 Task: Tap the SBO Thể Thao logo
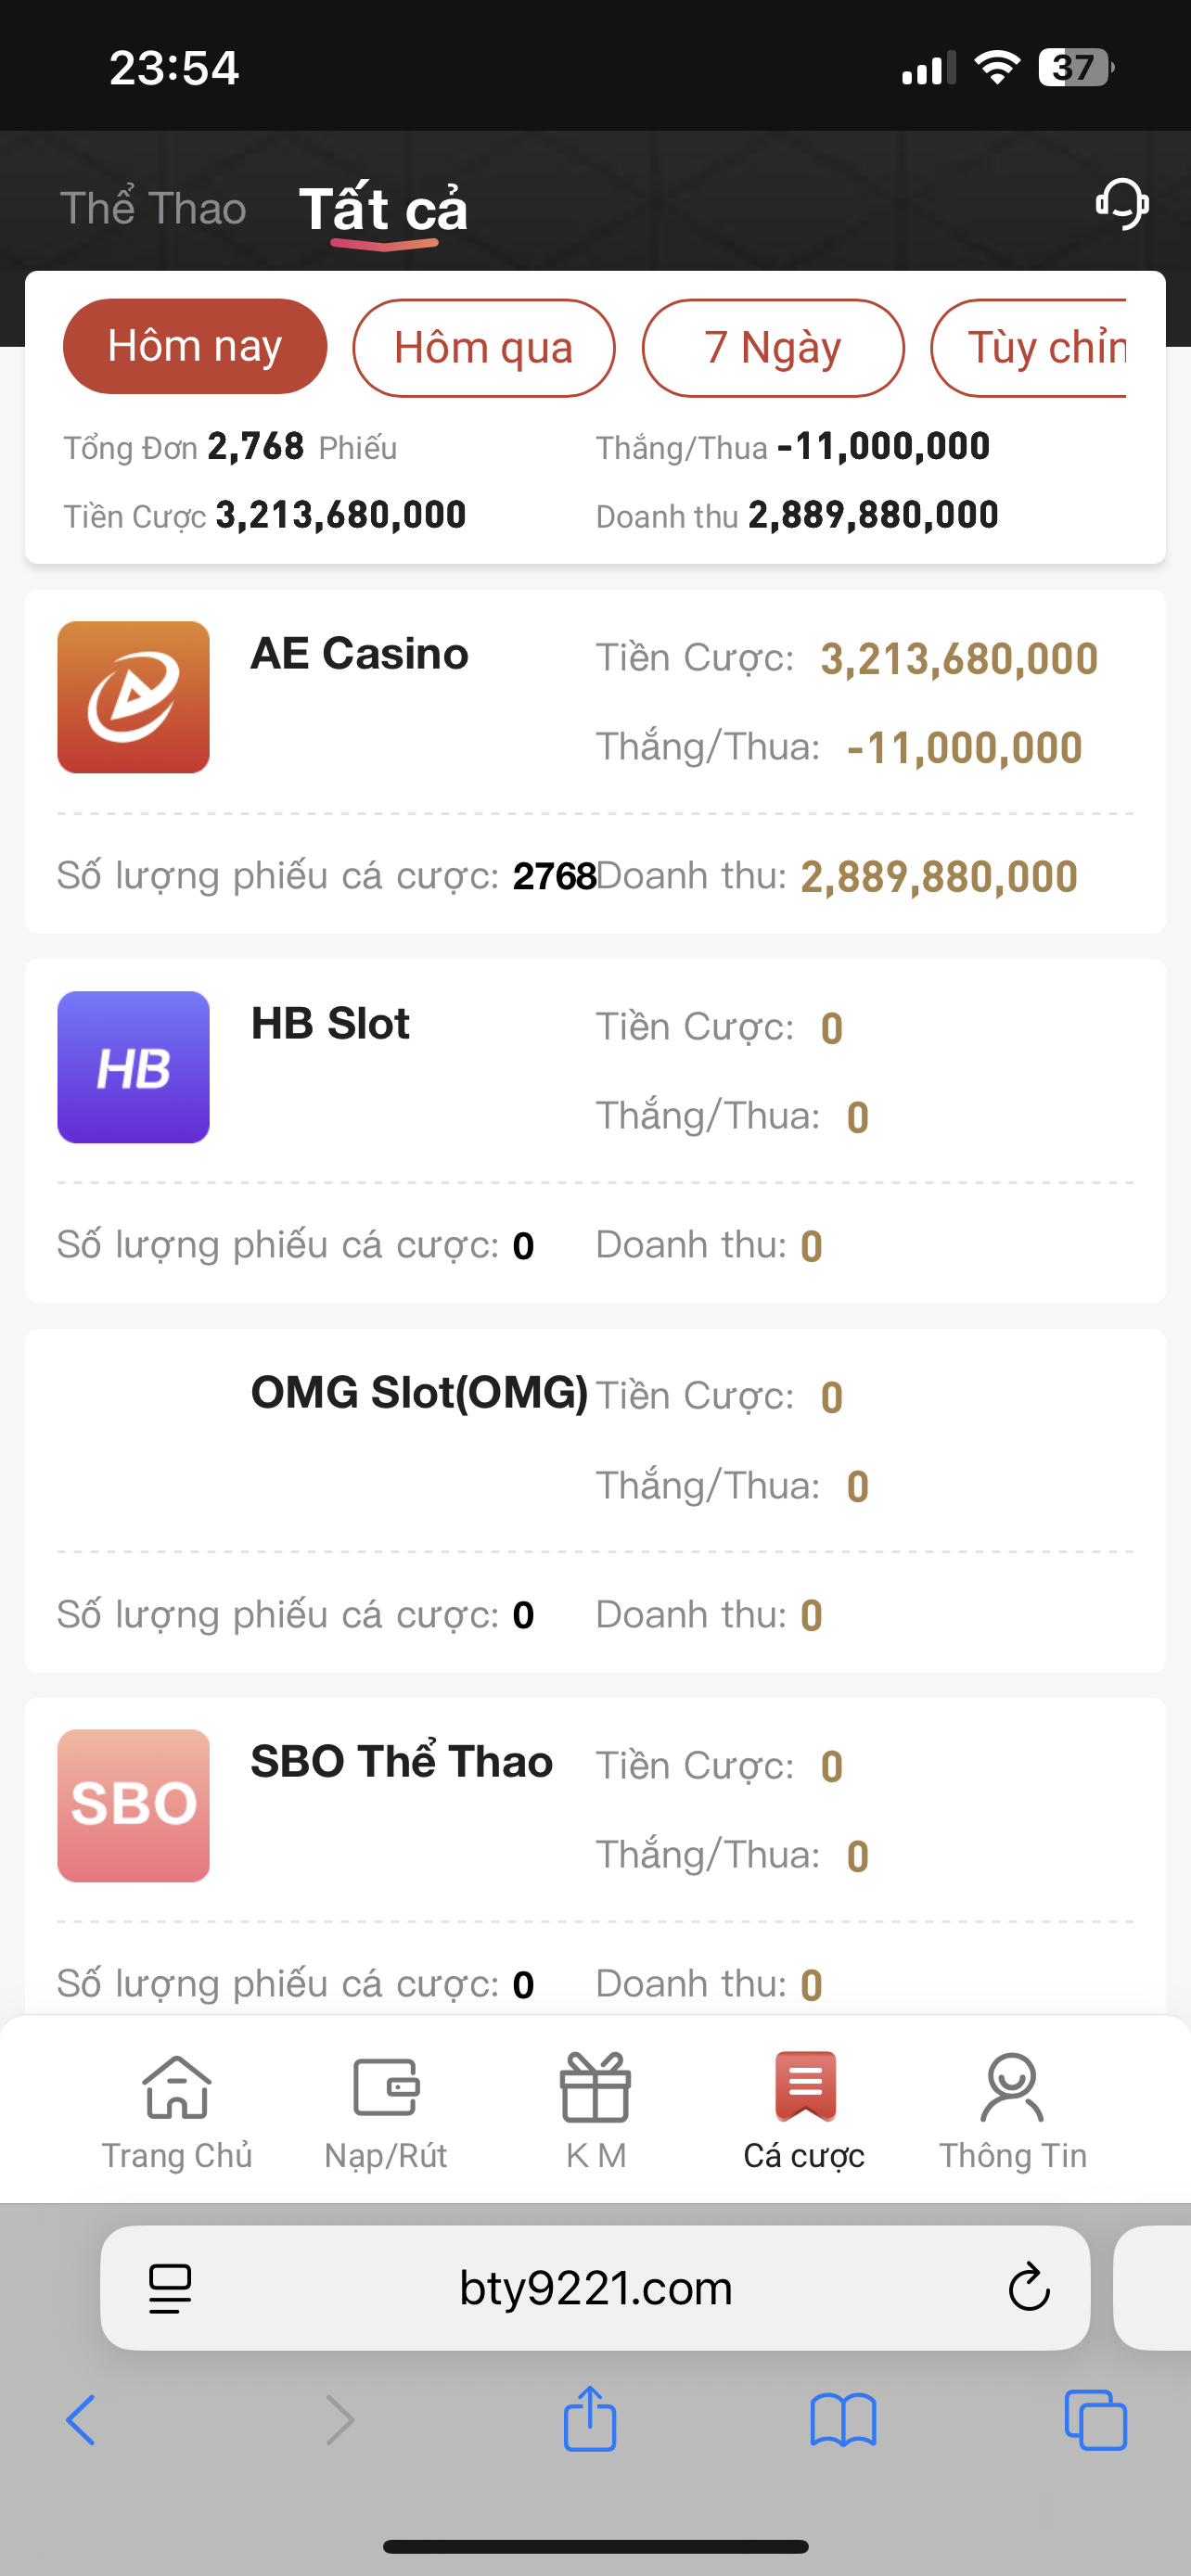(133, 1805)
